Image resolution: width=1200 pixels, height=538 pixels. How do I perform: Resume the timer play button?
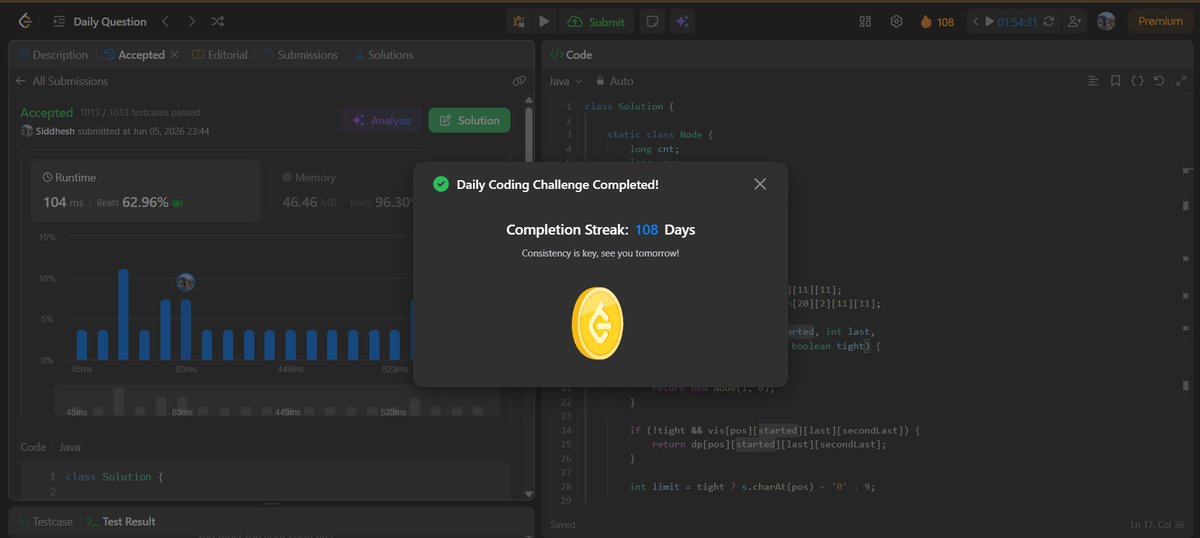coord(989,21)
